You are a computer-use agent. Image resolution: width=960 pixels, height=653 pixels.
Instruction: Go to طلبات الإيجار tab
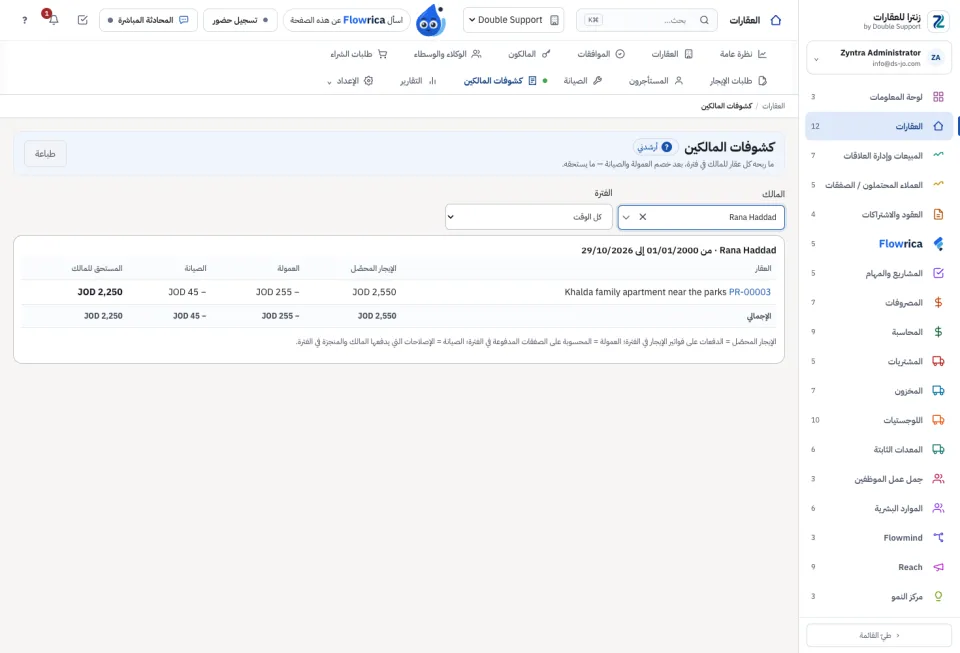pyautogui.click(x=738, y=81)
